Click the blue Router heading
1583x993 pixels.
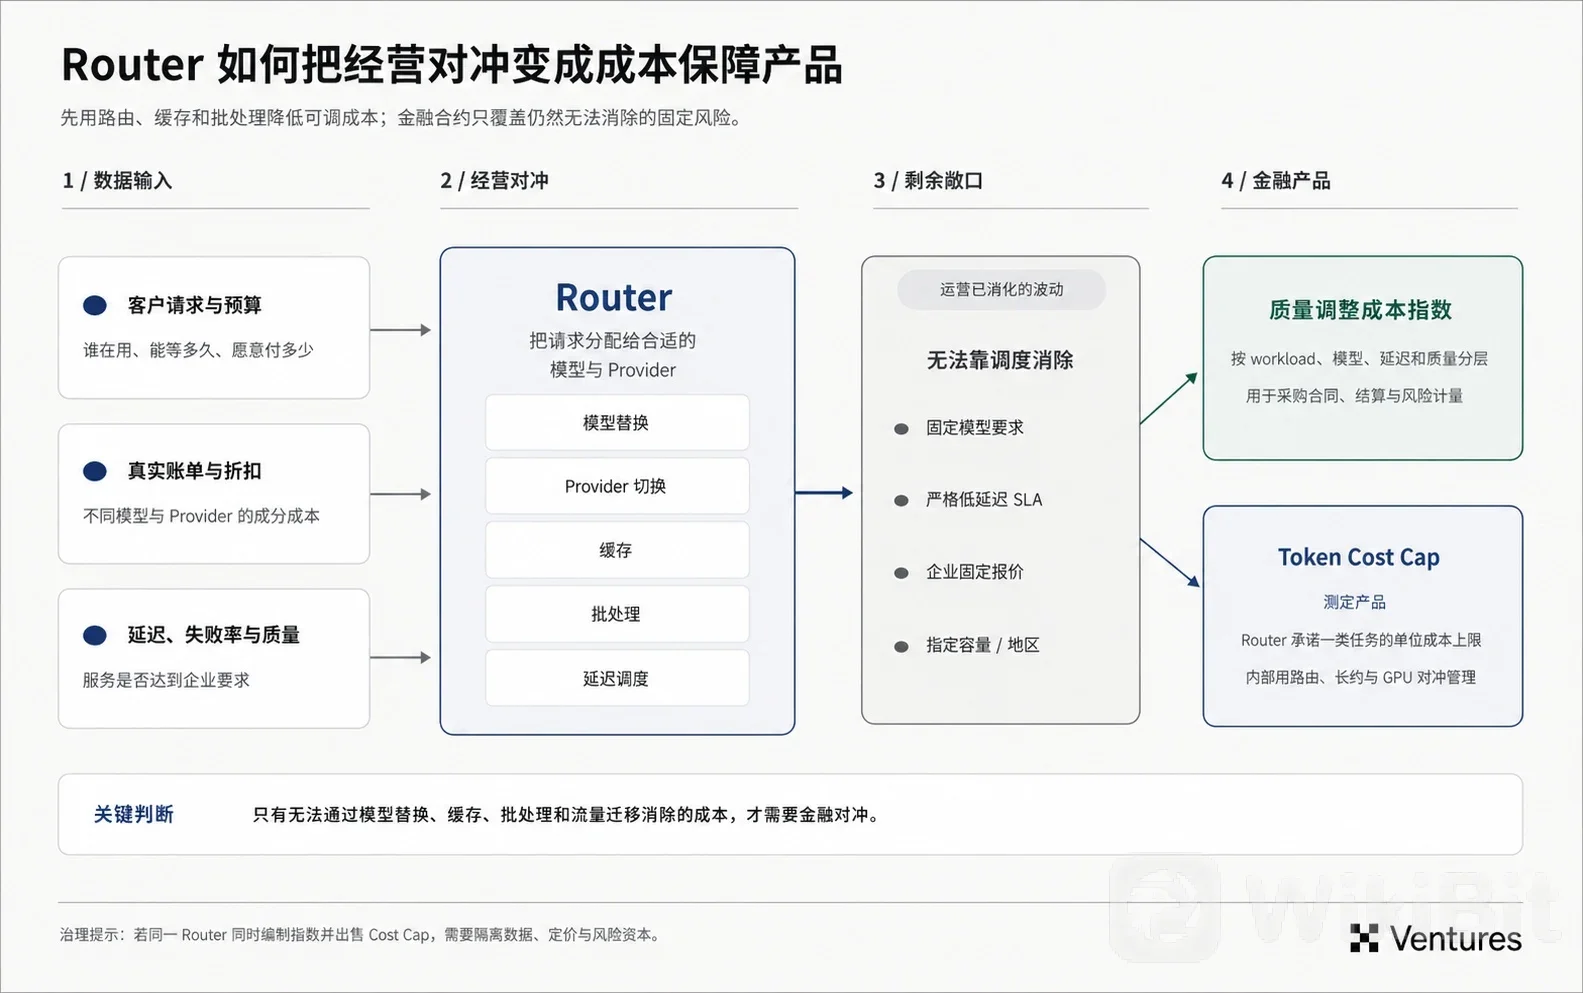point(614,298)
